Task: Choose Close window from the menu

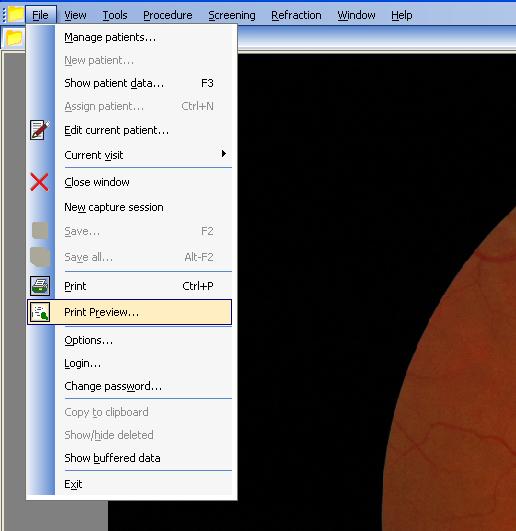Action: tap(129, 182)
